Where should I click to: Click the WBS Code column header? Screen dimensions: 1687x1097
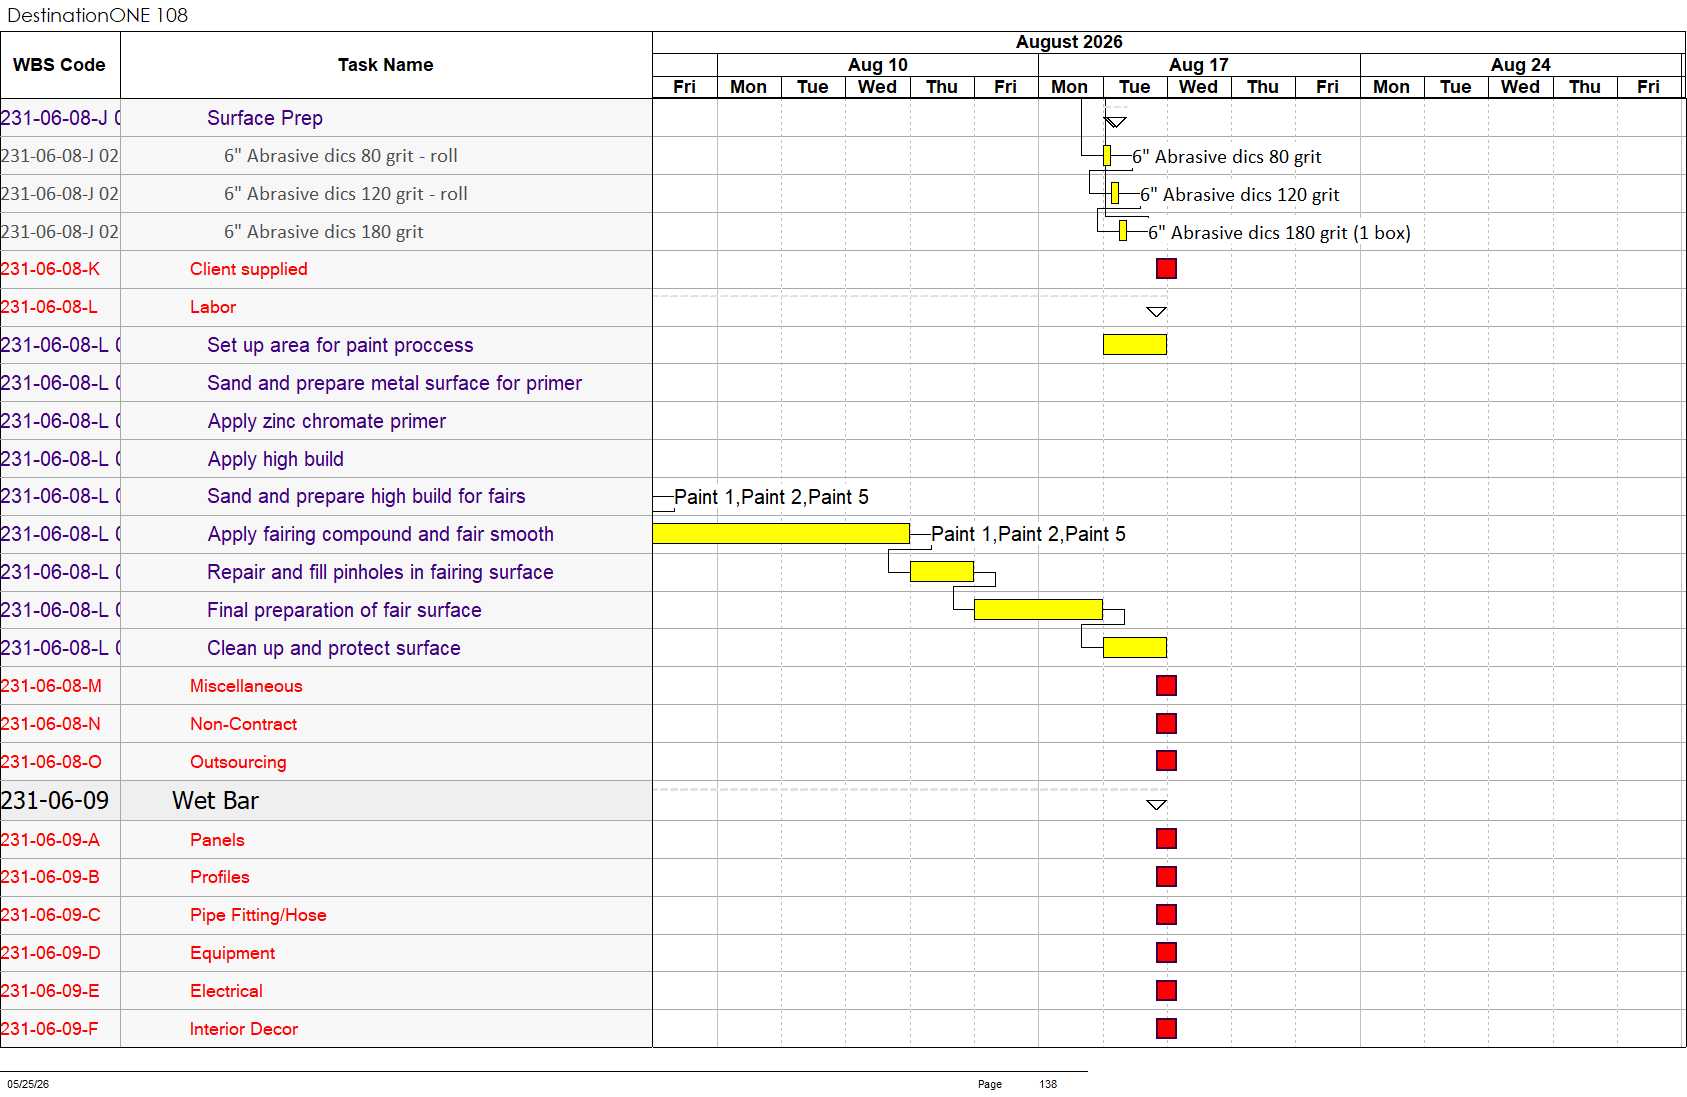pos(60,65)
